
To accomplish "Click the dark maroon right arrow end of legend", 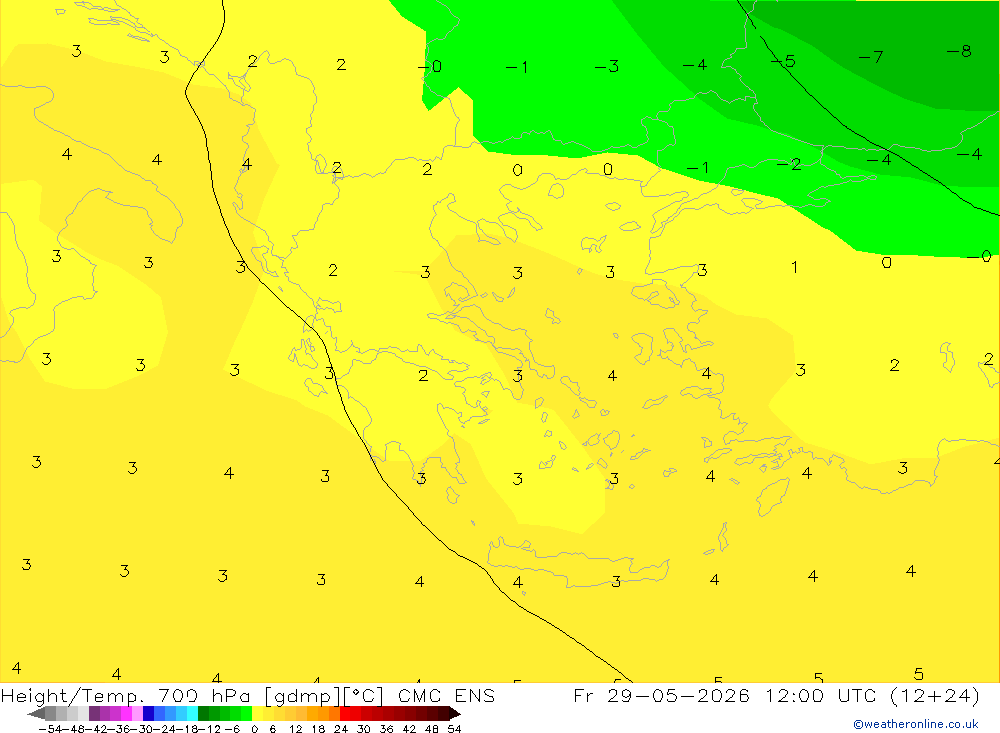I will coord(455,713).
